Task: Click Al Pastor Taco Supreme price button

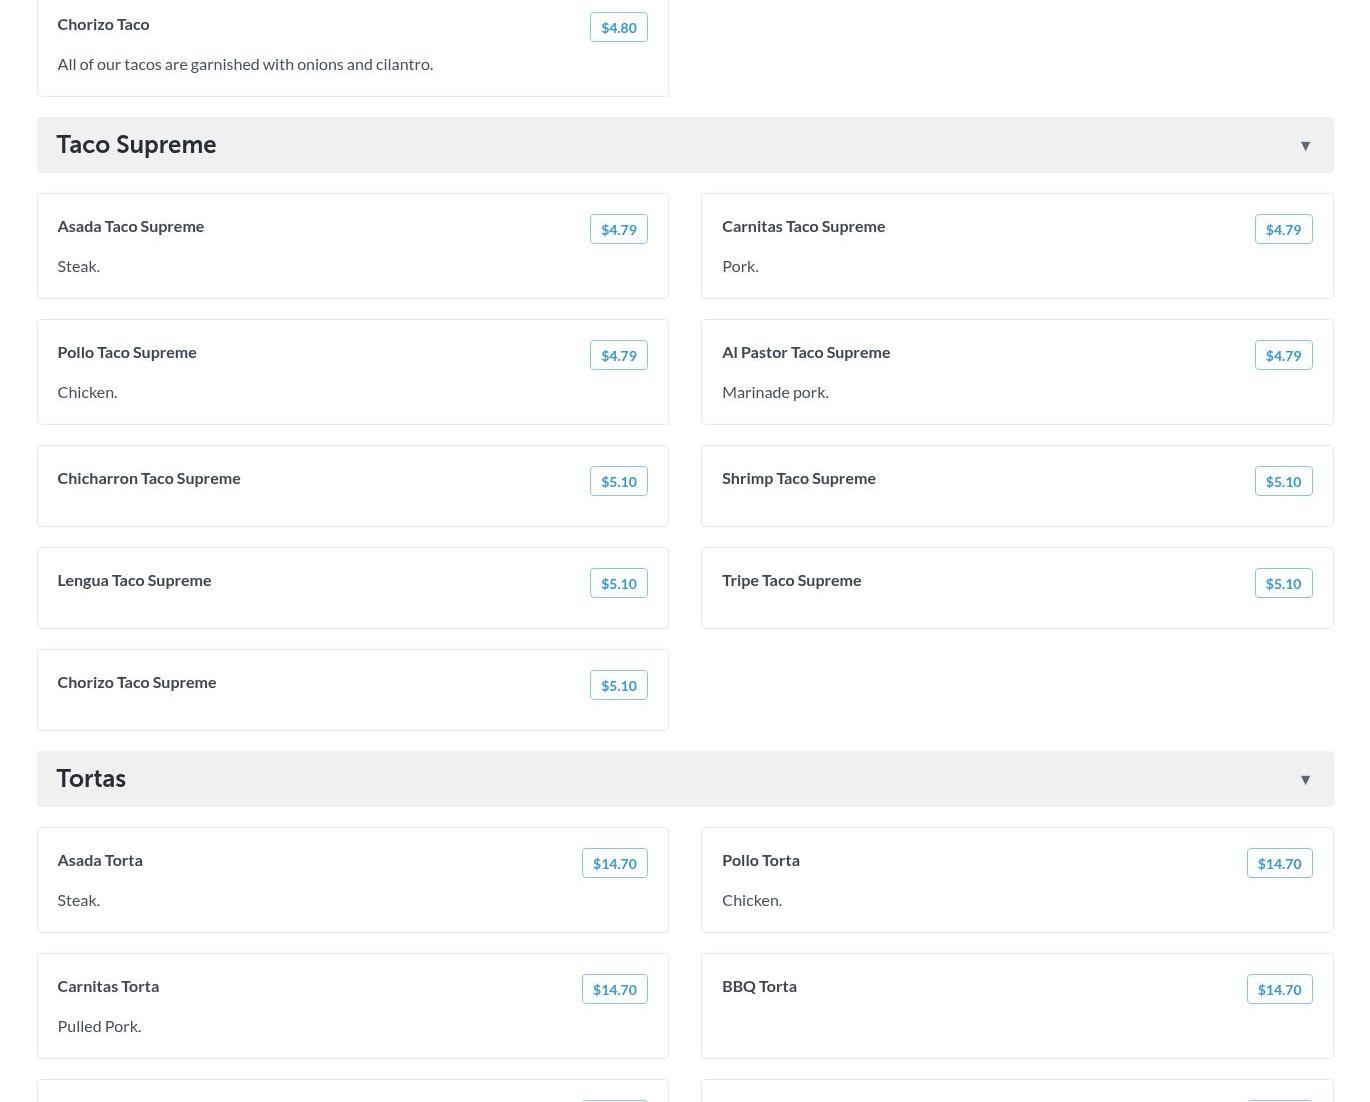Action: pyautogui.click(x=1283, y=356)
